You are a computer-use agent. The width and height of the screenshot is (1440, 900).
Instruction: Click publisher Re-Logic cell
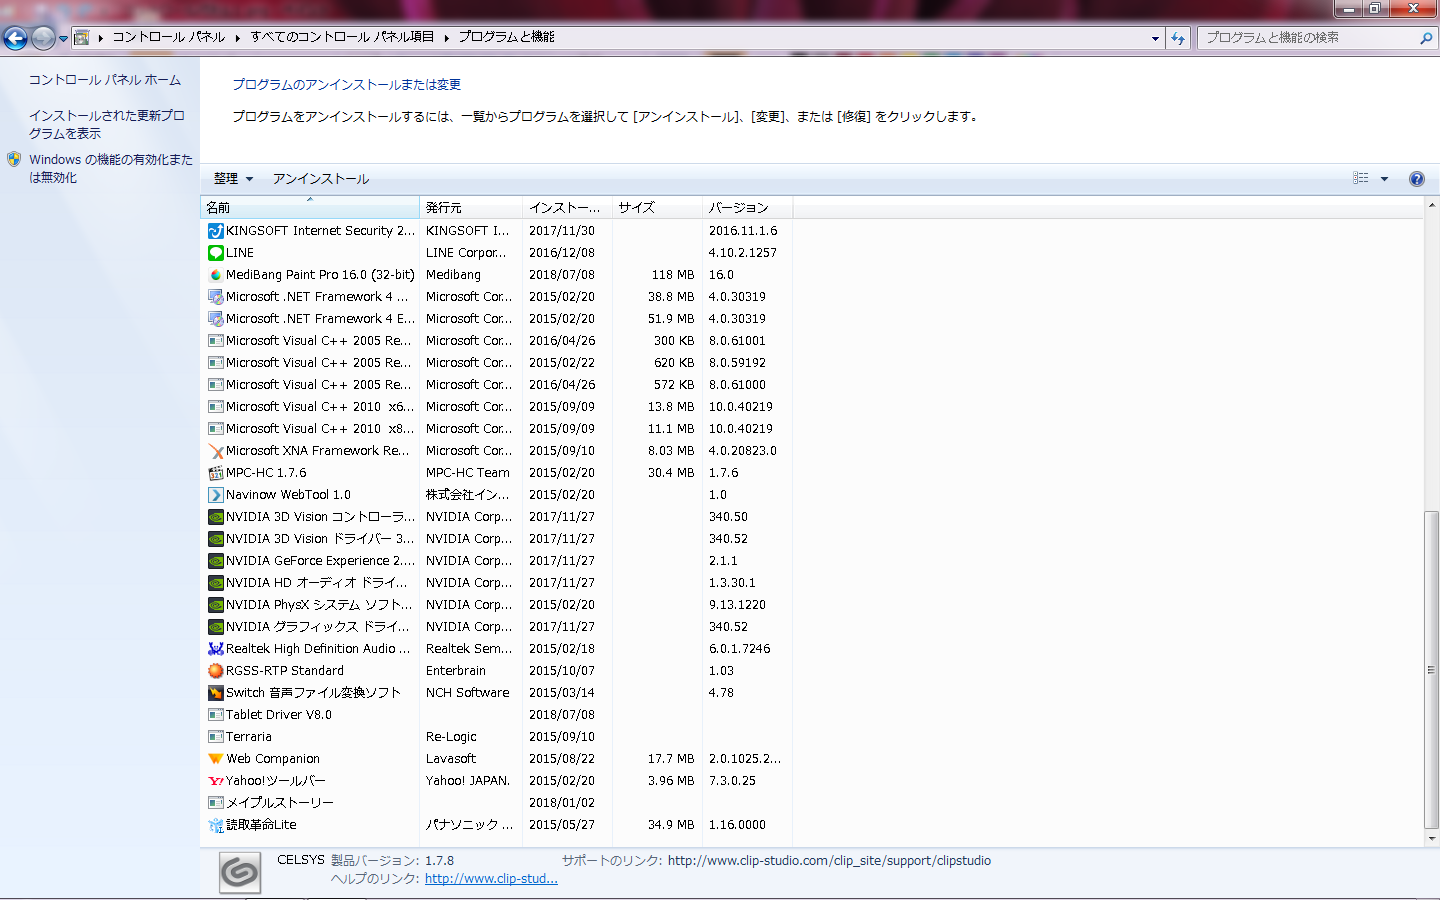(x=452, y=737)
